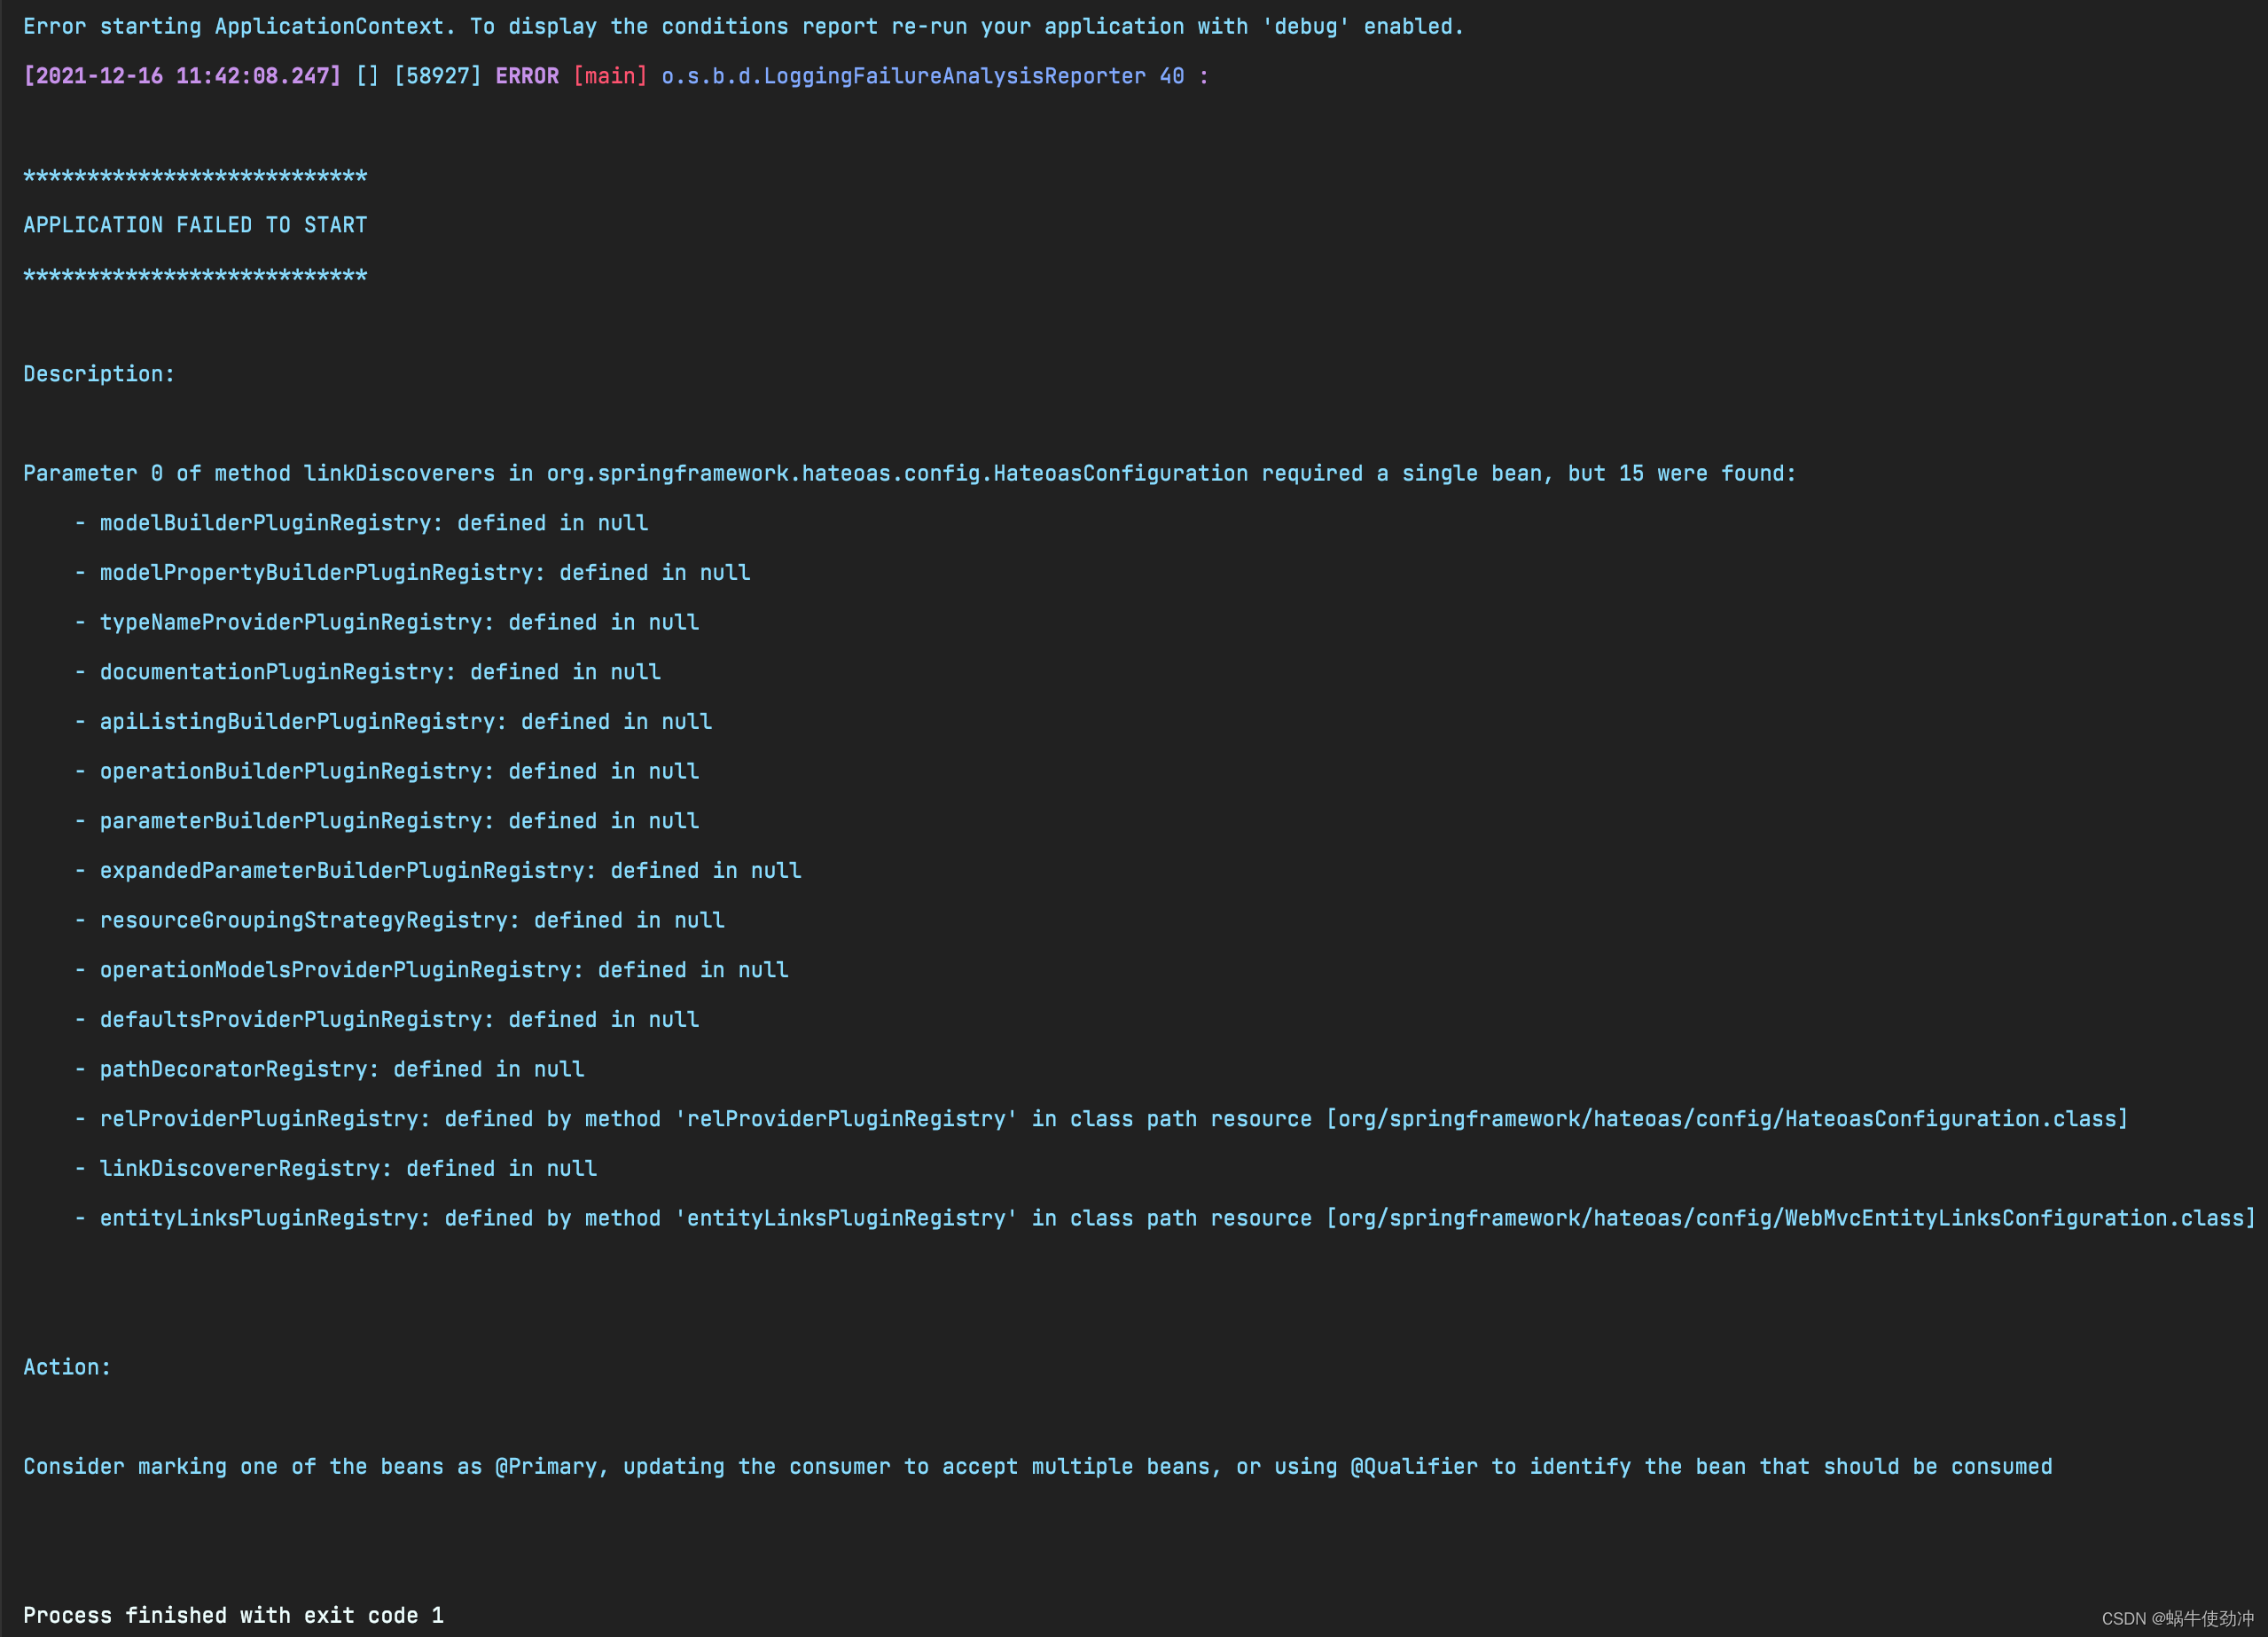Click the Process finished with exit code line

point(233,1615)
